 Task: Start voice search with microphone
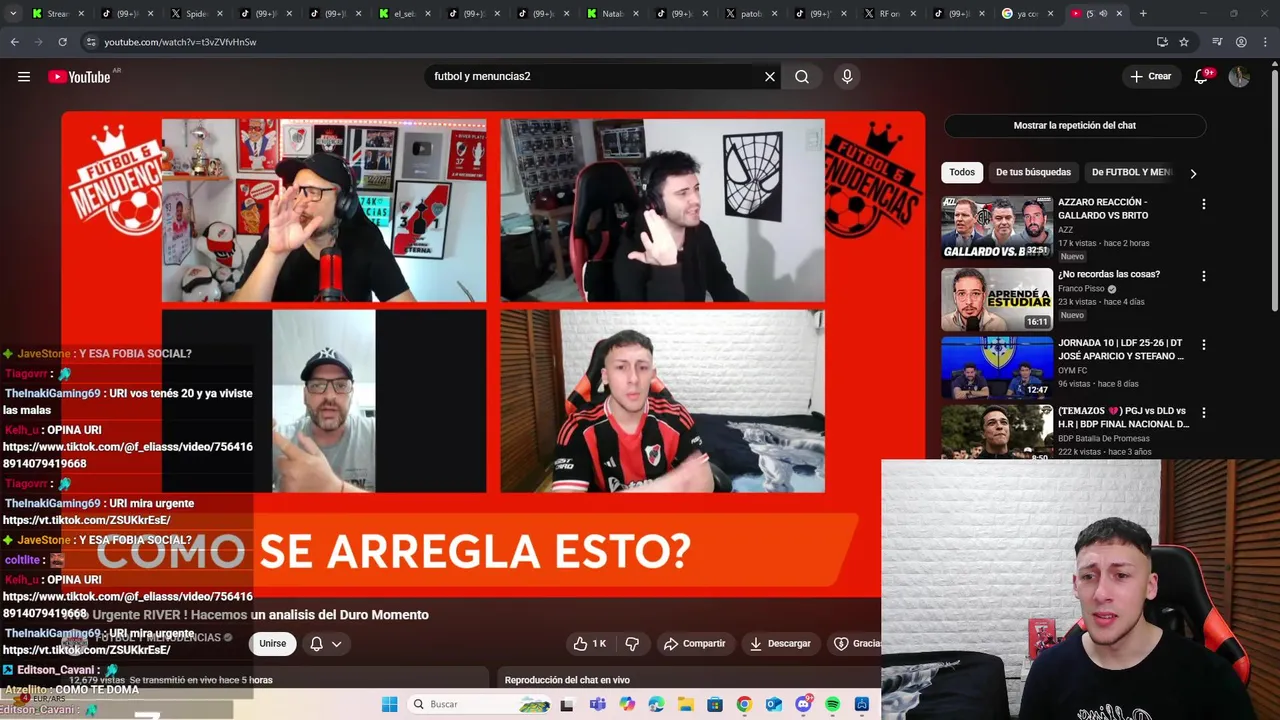pyautogui.click(x=847, y=77)
